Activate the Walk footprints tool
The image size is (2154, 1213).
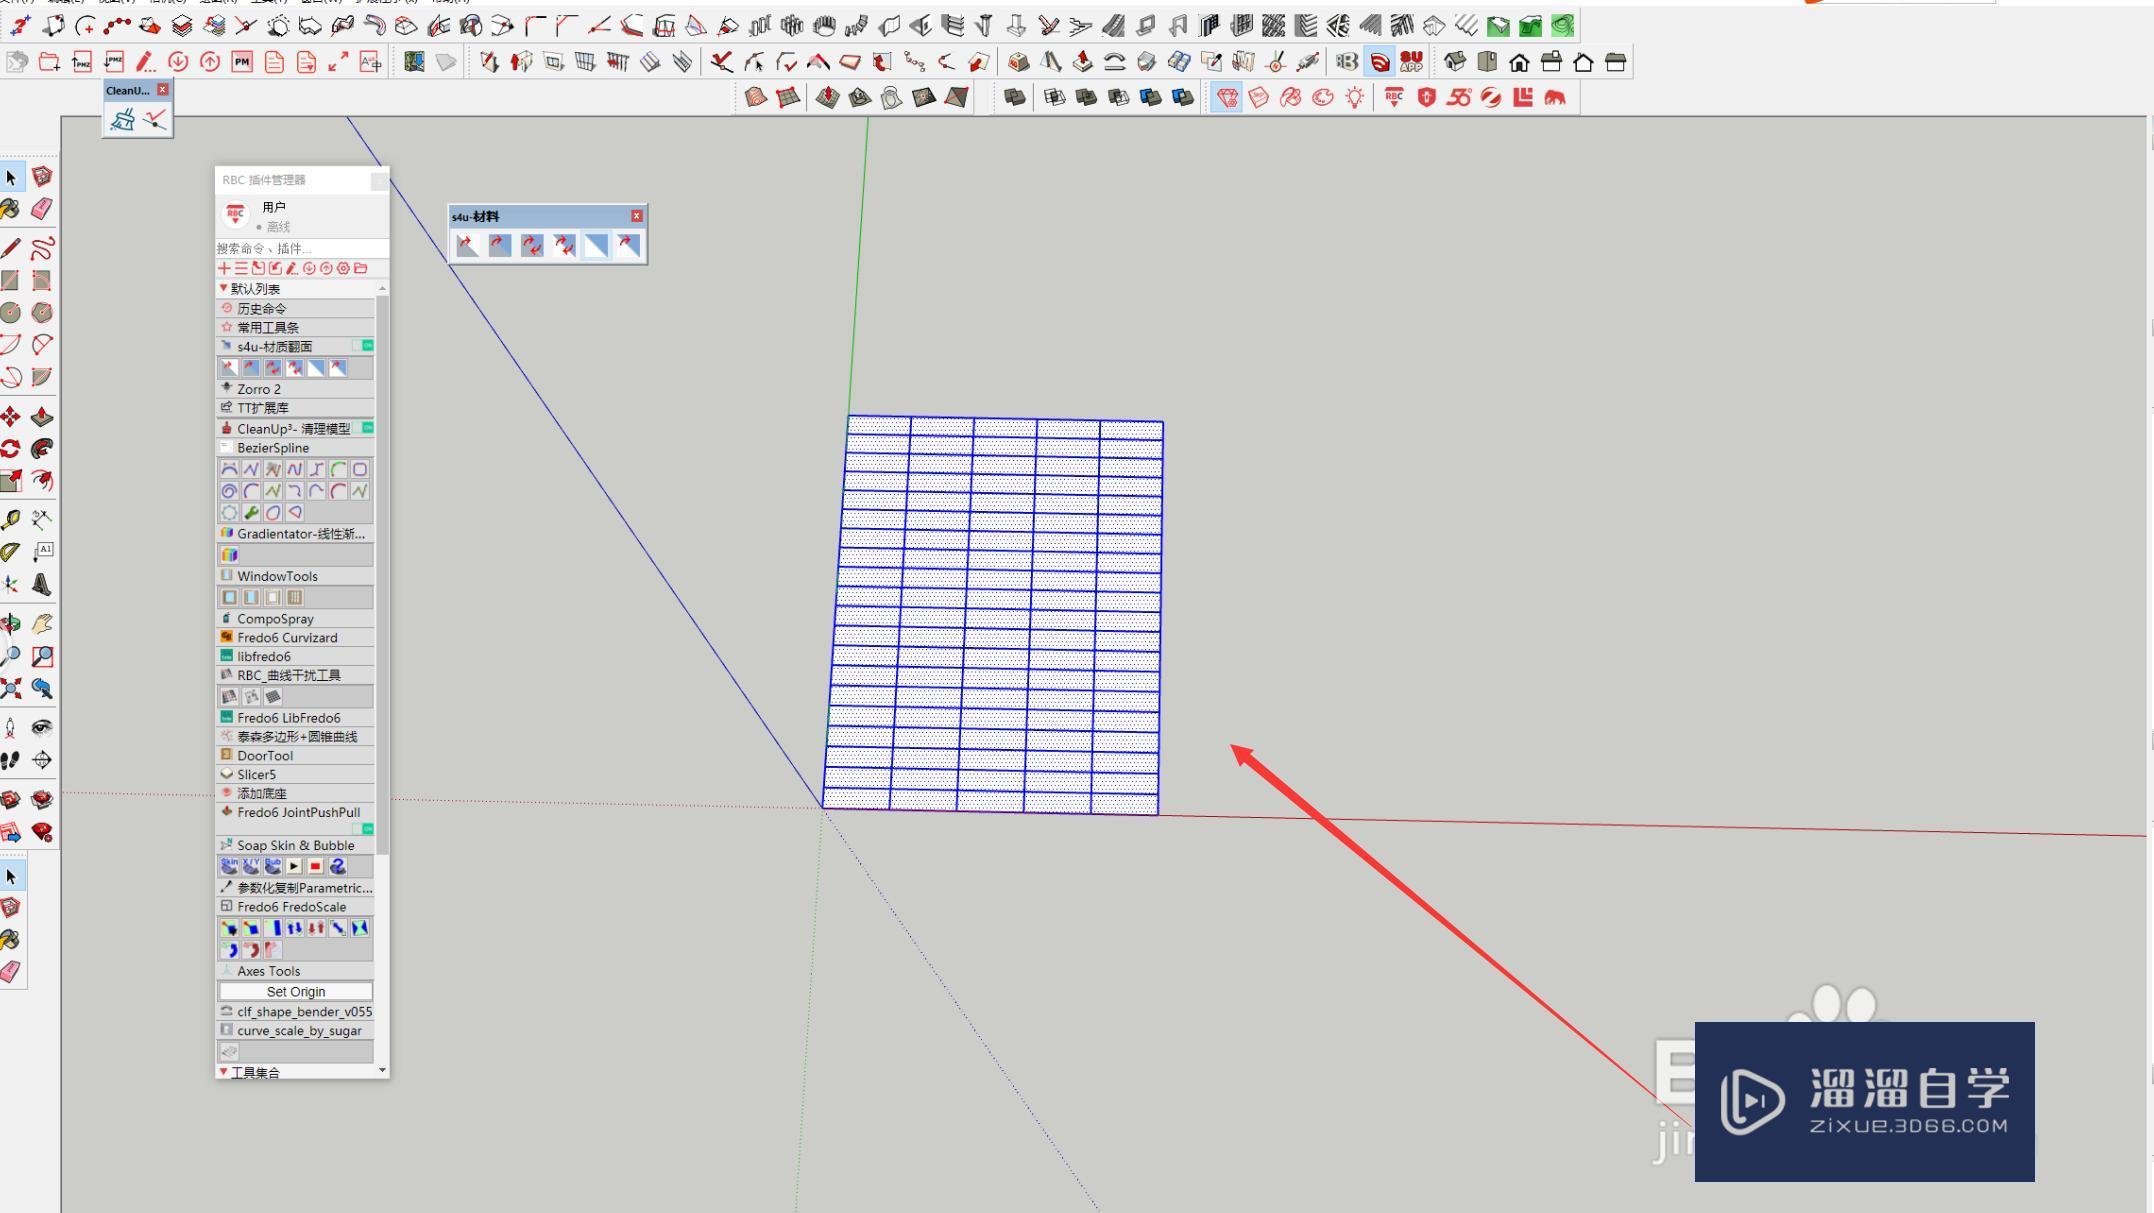[11, 760]
